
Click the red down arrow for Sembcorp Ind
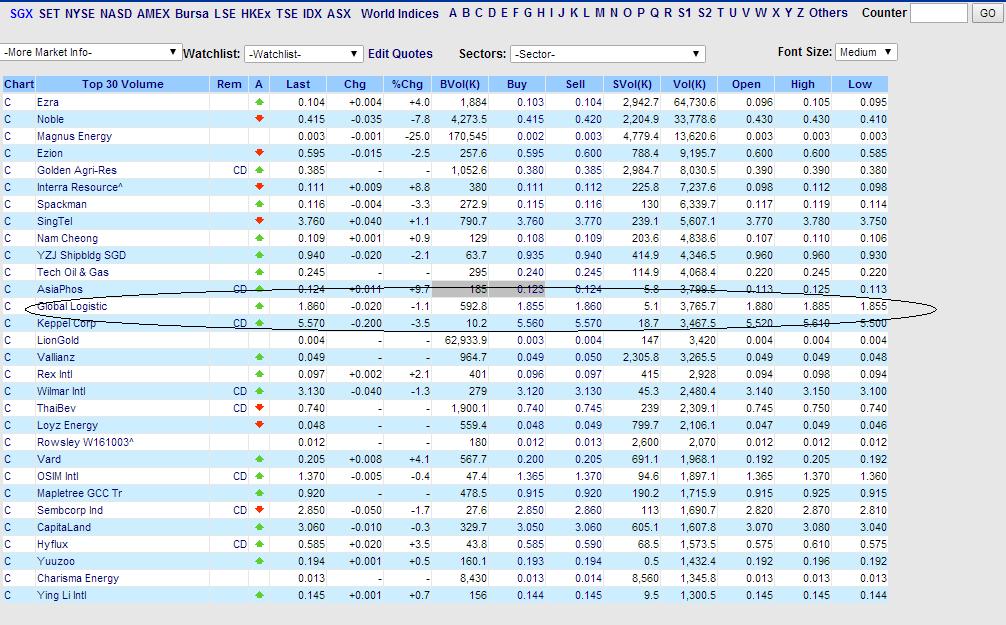[x=259, y=509]
